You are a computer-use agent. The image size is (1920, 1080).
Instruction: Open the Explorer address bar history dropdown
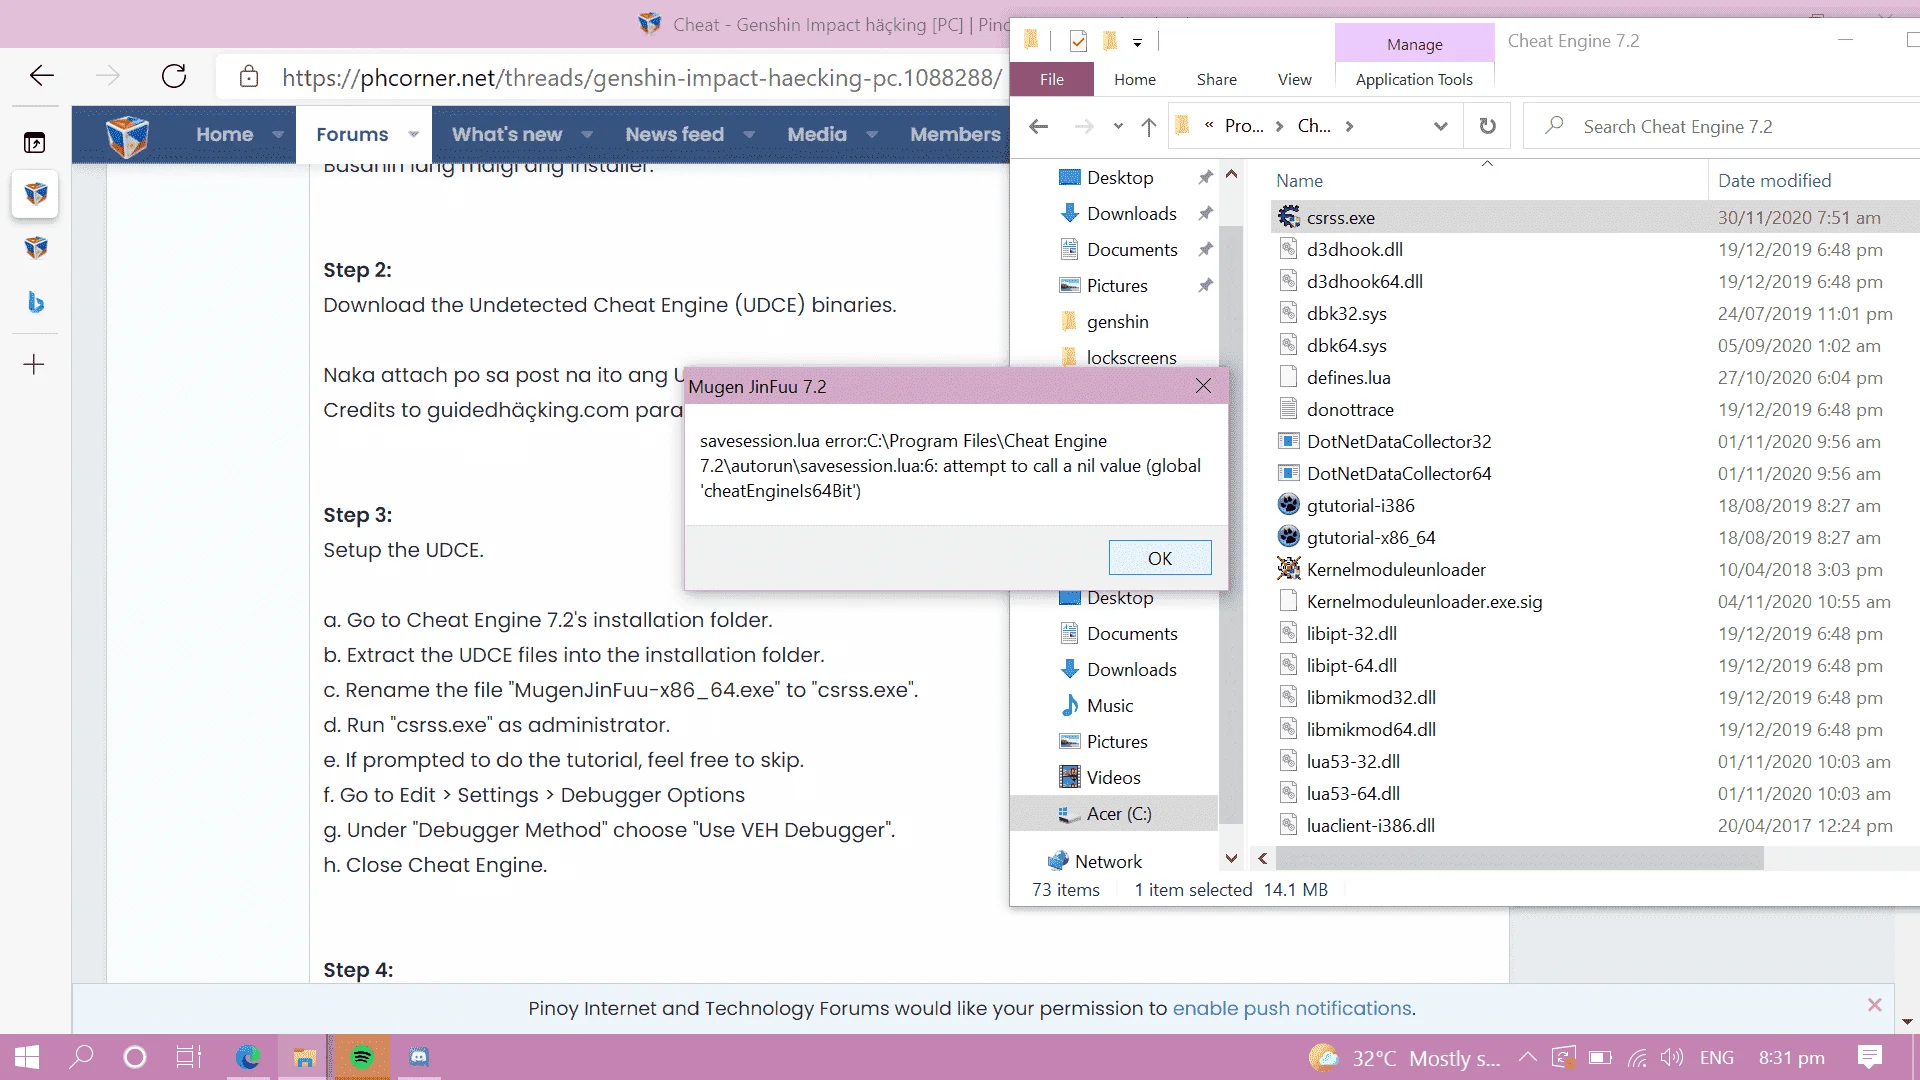(x=1440, y=126)
